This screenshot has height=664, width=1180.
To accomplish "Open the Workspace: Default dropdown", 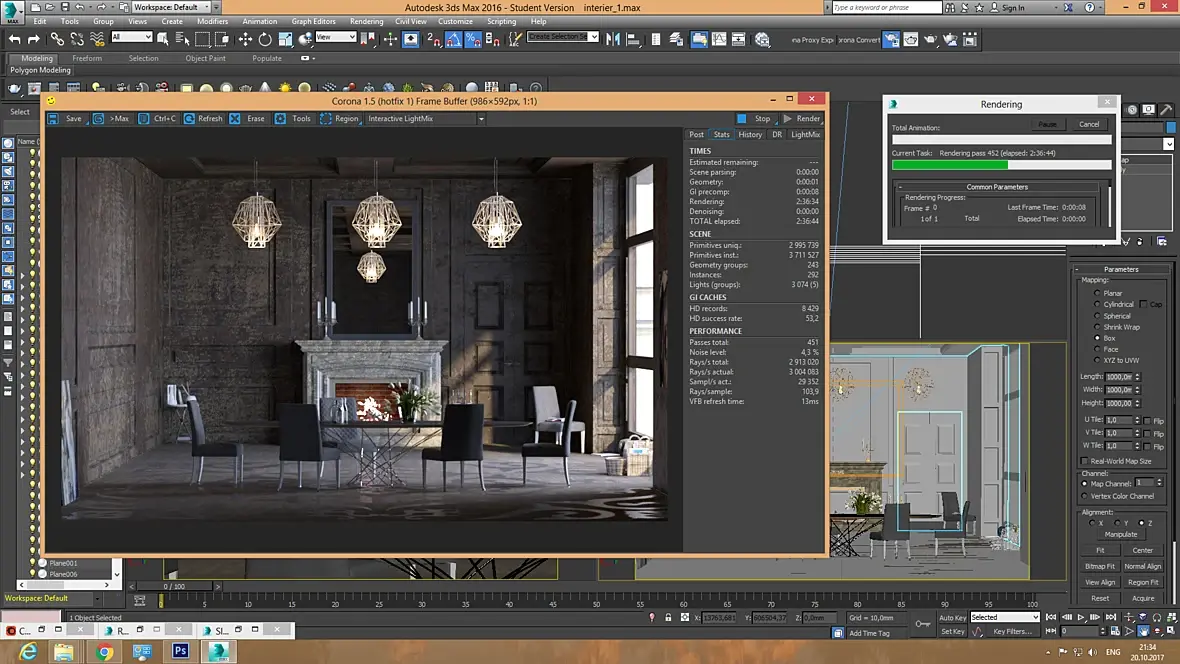I will (x=172, y=7).
